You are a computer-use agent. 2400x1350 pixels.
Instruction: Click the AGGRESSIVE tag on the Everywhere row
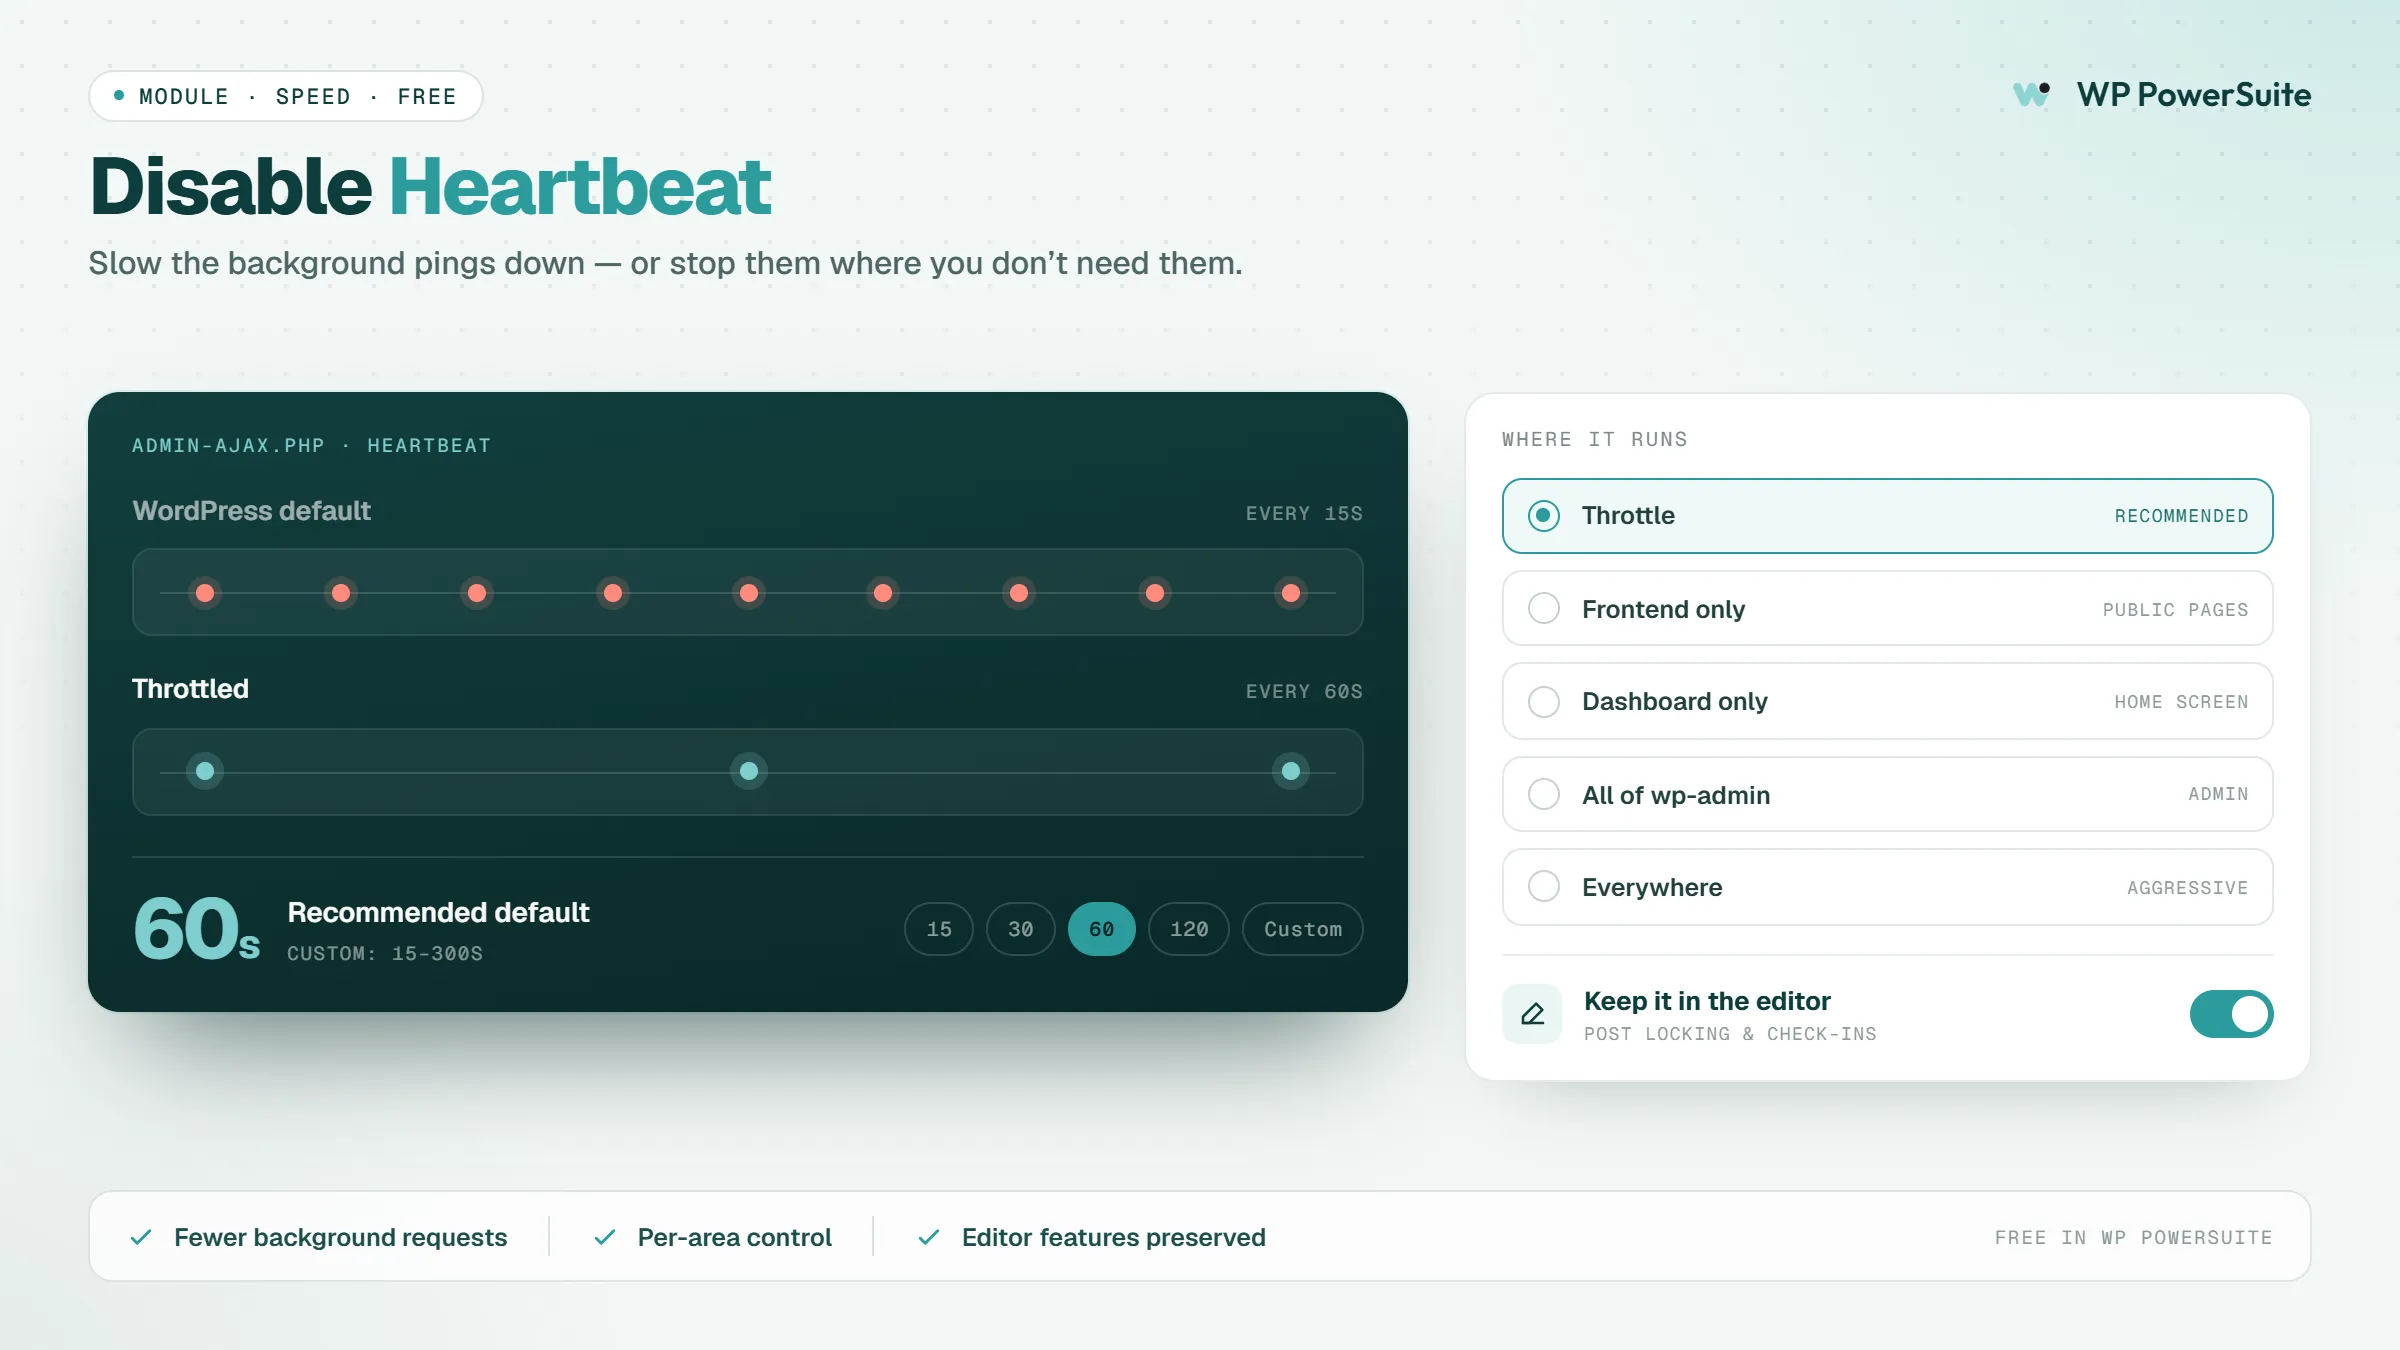pyautogui.click(x=2187, y=888)
